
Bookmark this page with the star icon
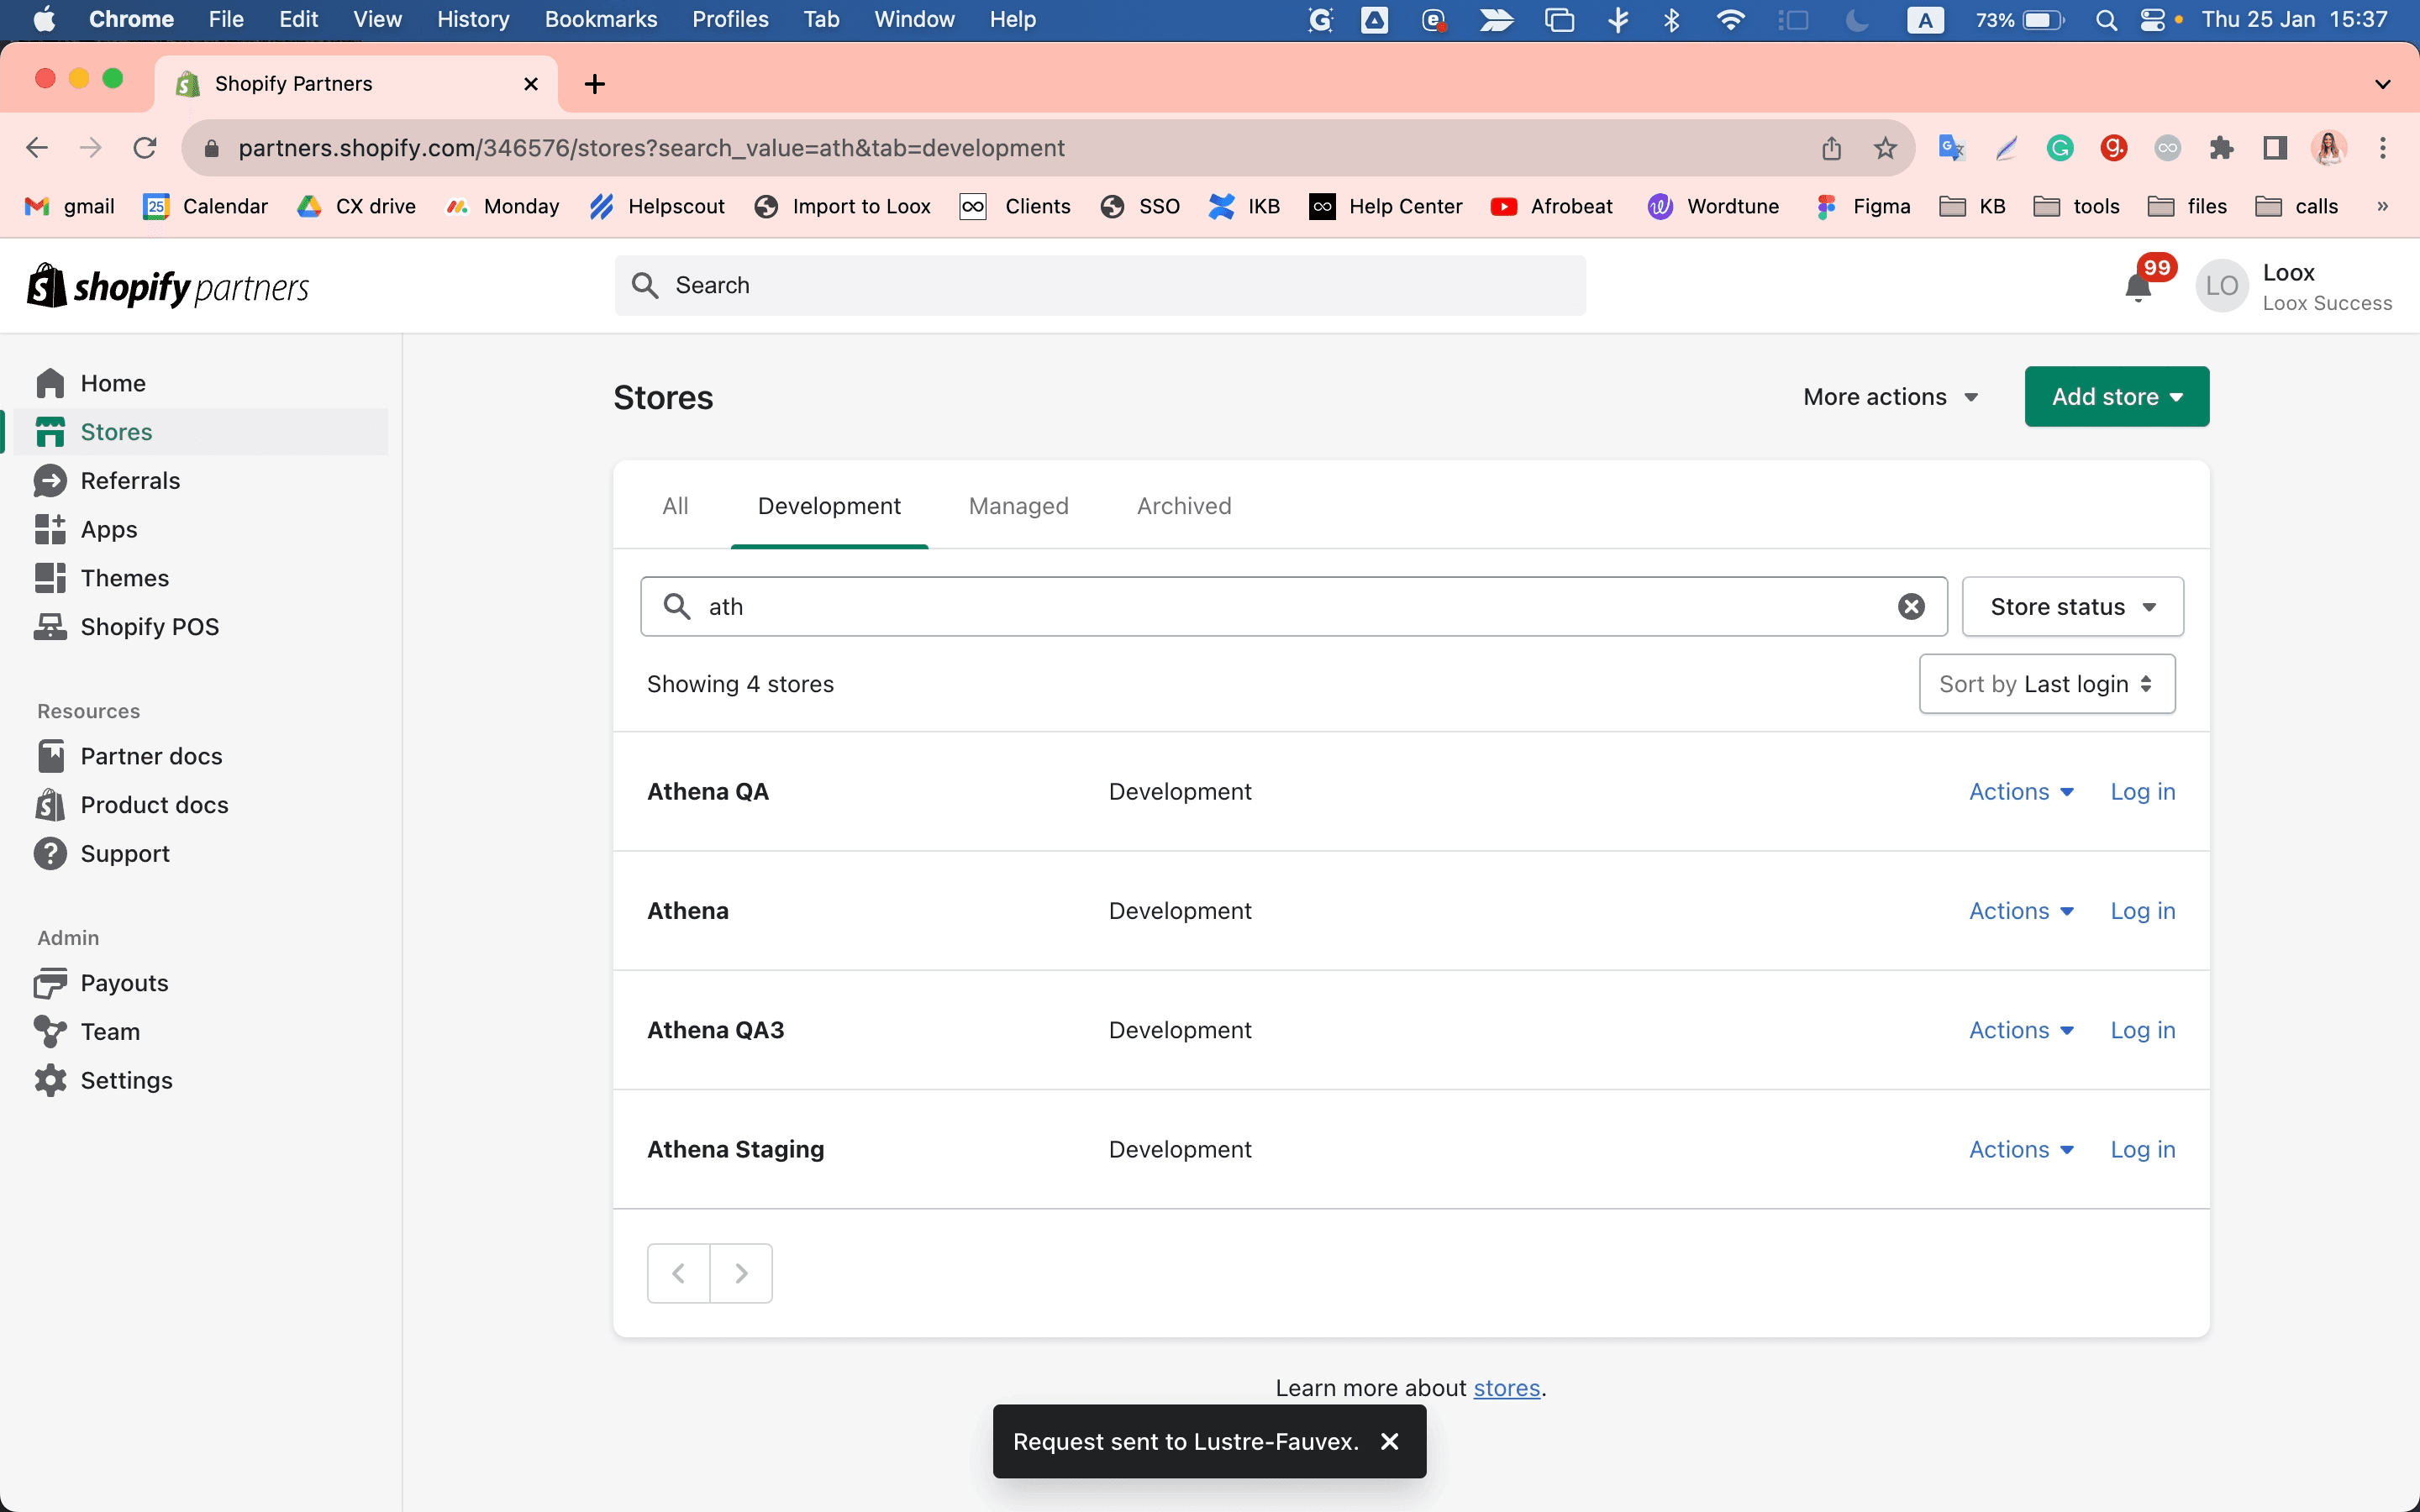click(1885, 148)
